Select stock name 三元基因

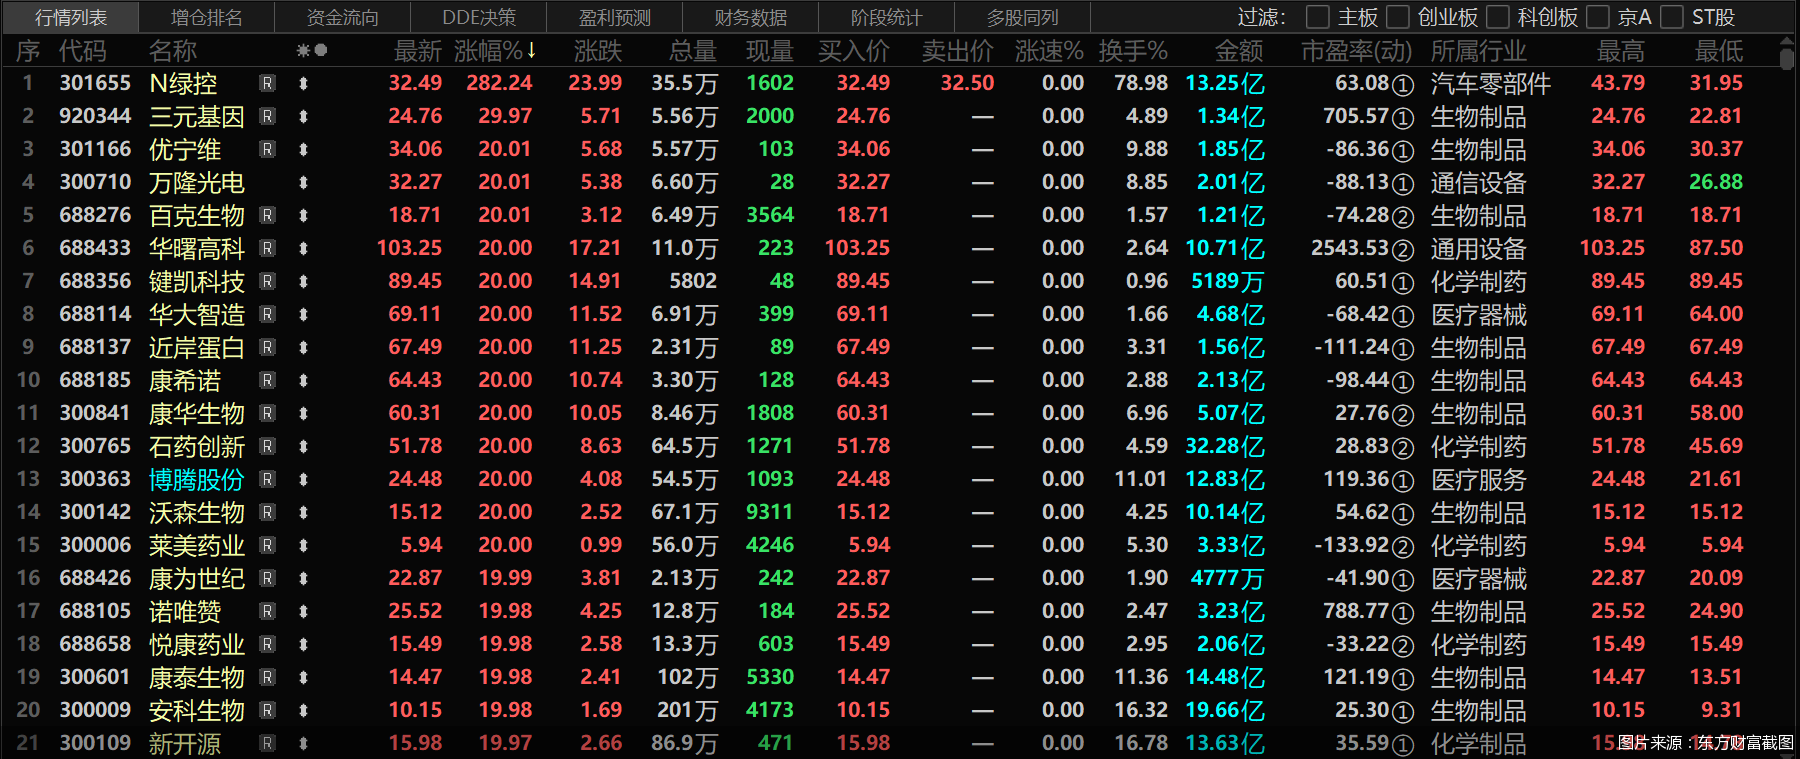click(197, 117)
